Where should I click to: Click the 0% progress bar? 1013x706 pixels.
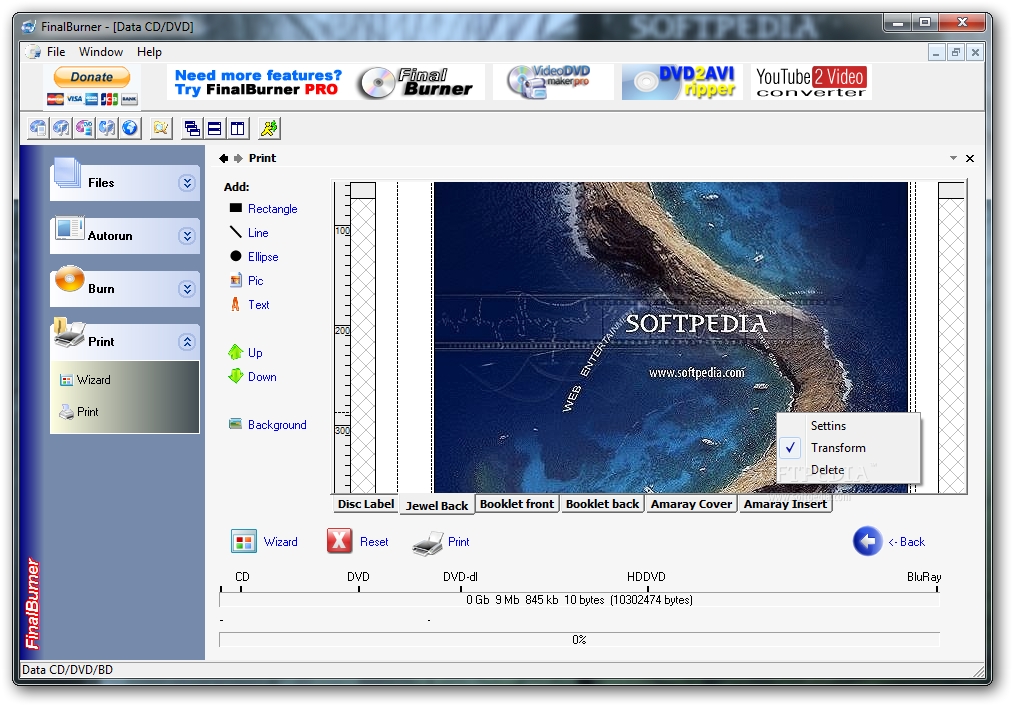(x=579, y=639)
